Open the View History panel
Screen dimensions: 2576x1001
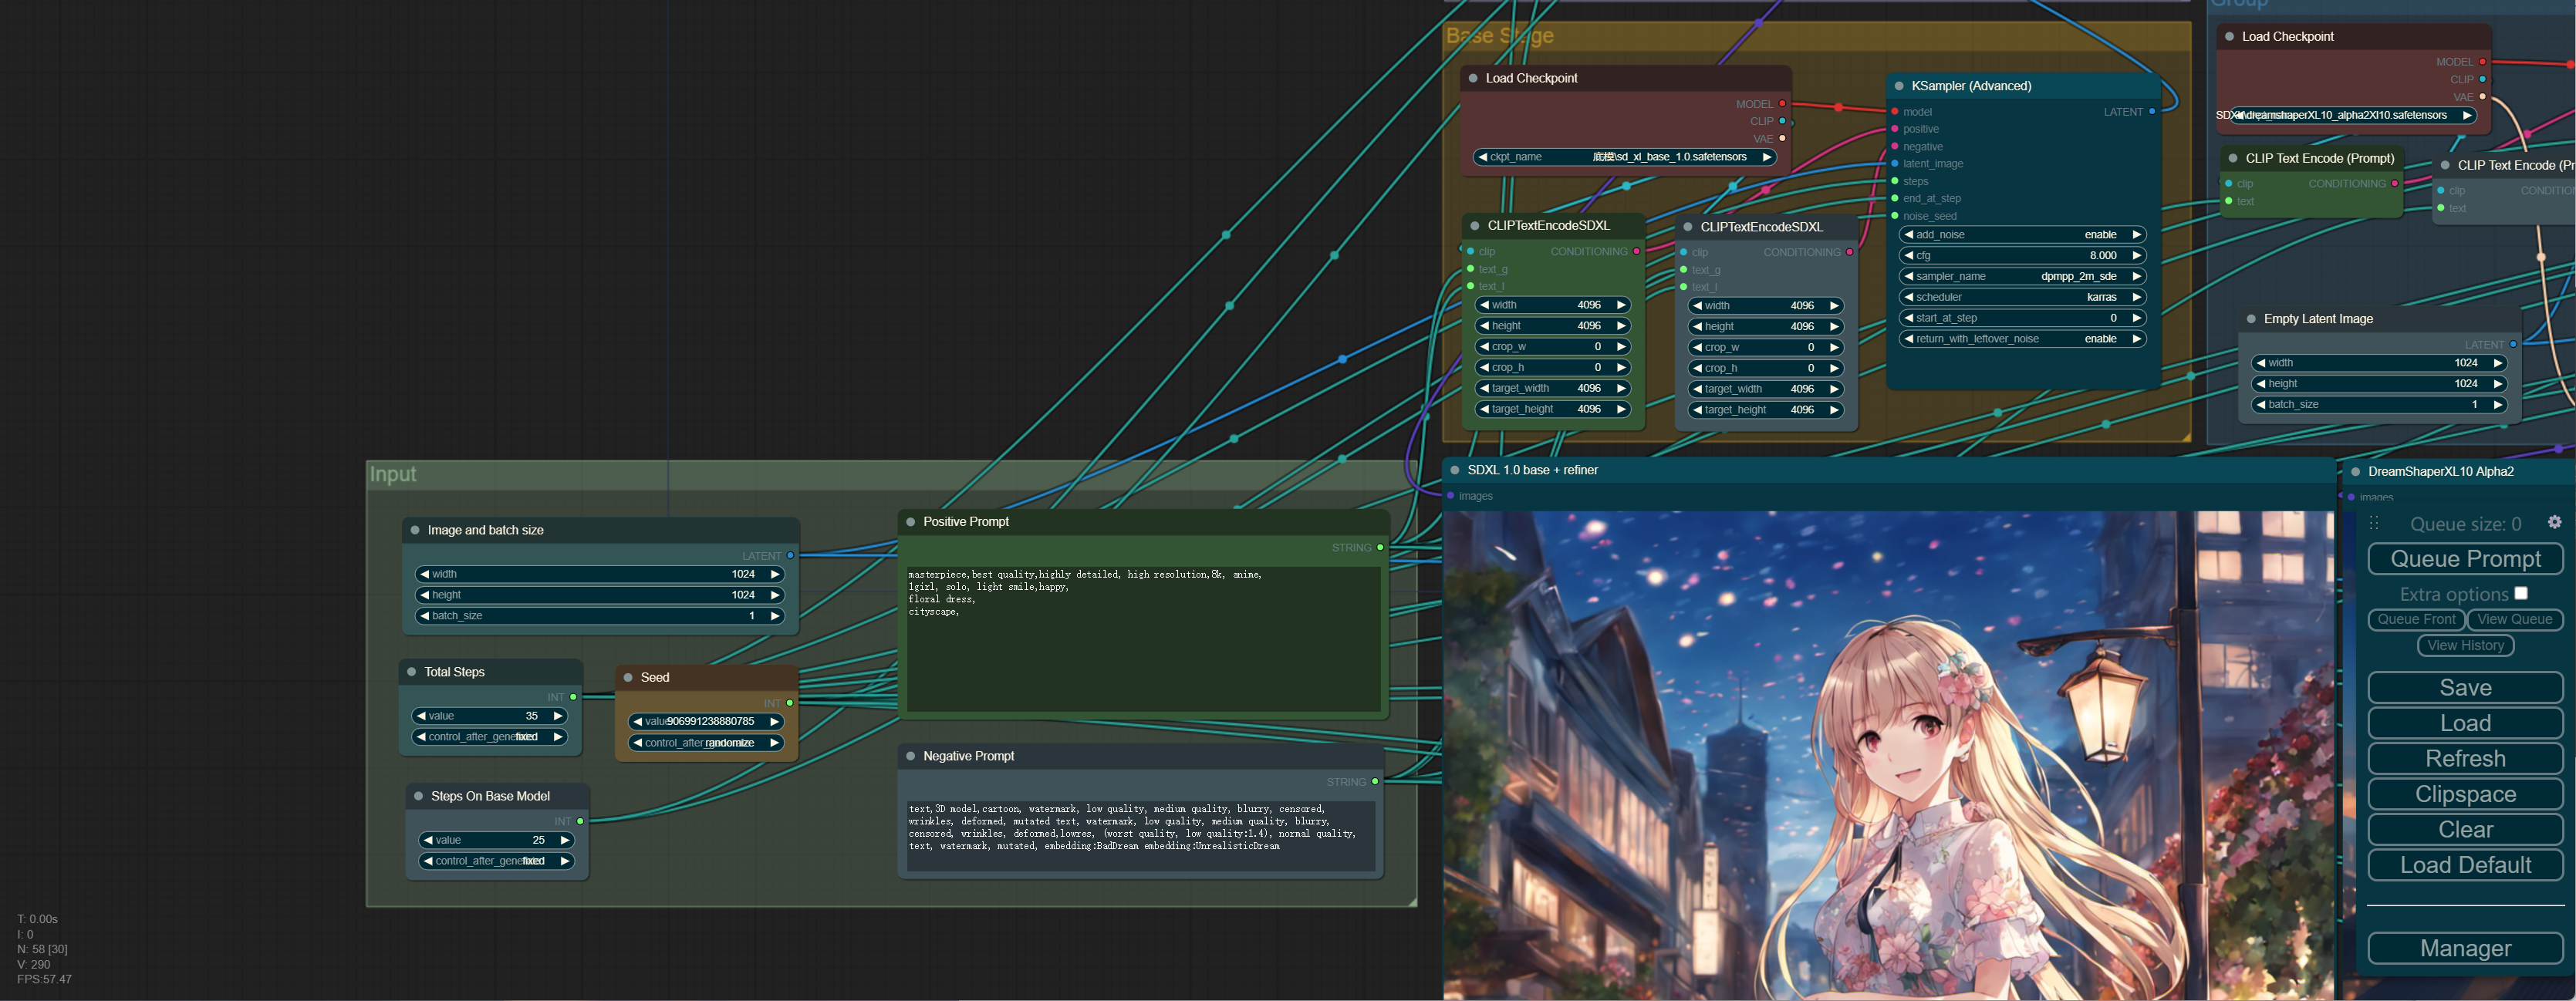2465,645
